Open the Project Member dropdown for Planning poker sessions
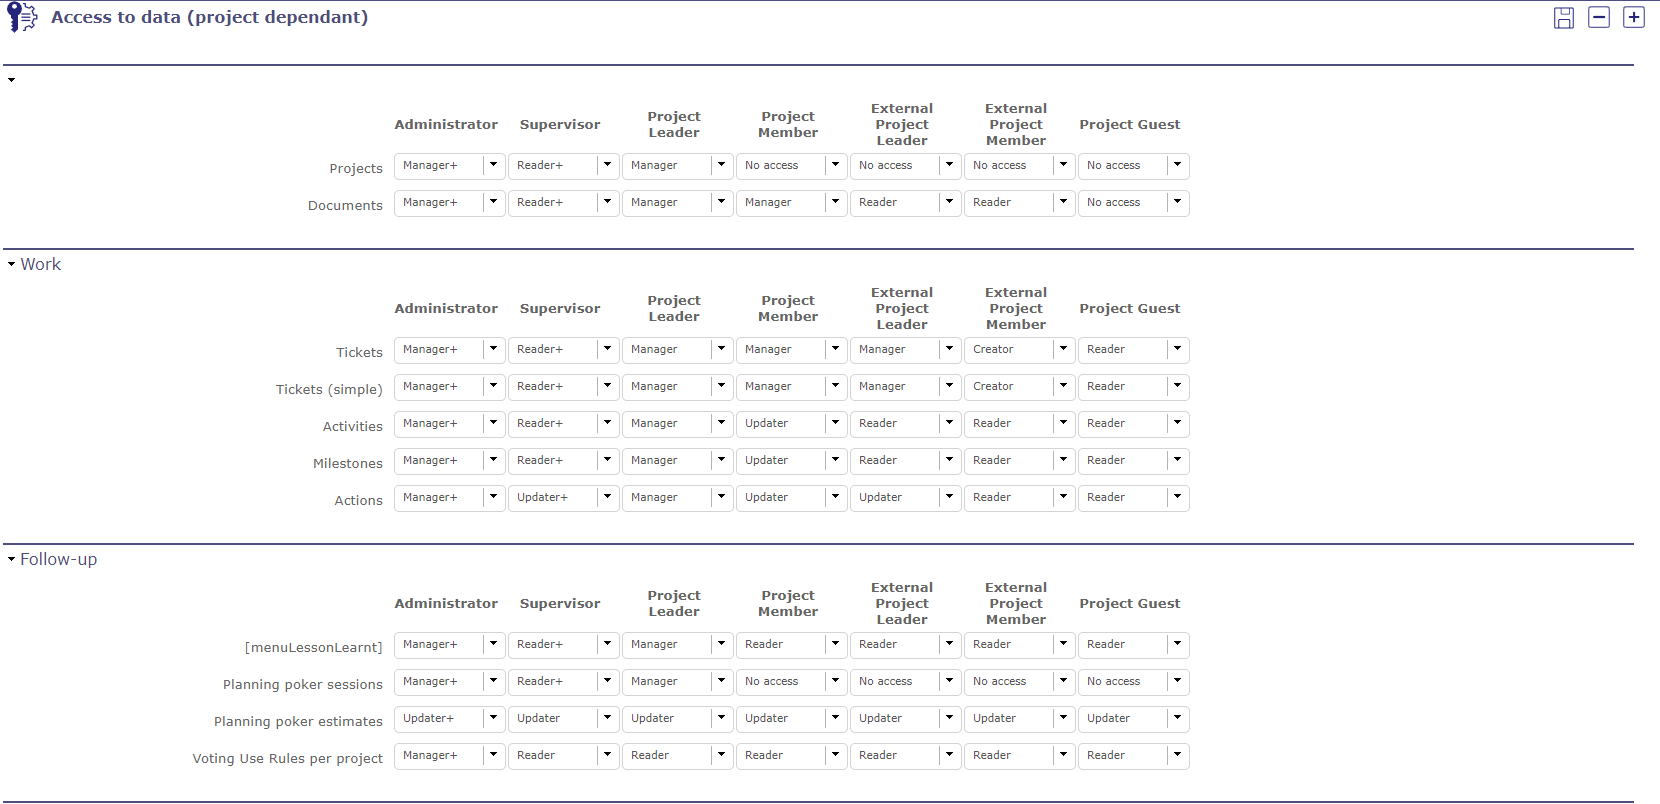The width and height of the screenshot is (1660, 804). 835,681
